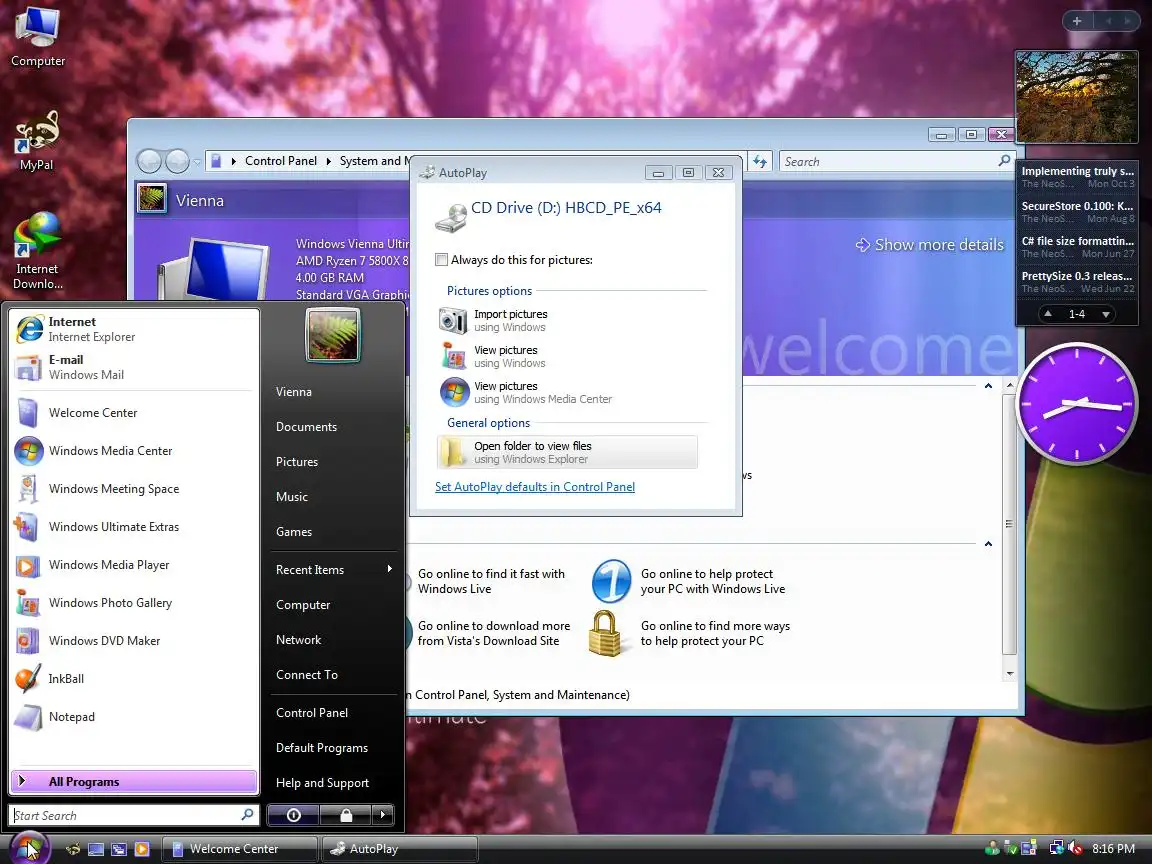This screenshot has width=1152, height=864.
Task: Click the search magnifier in Welcome Center
Action: 1004,160
